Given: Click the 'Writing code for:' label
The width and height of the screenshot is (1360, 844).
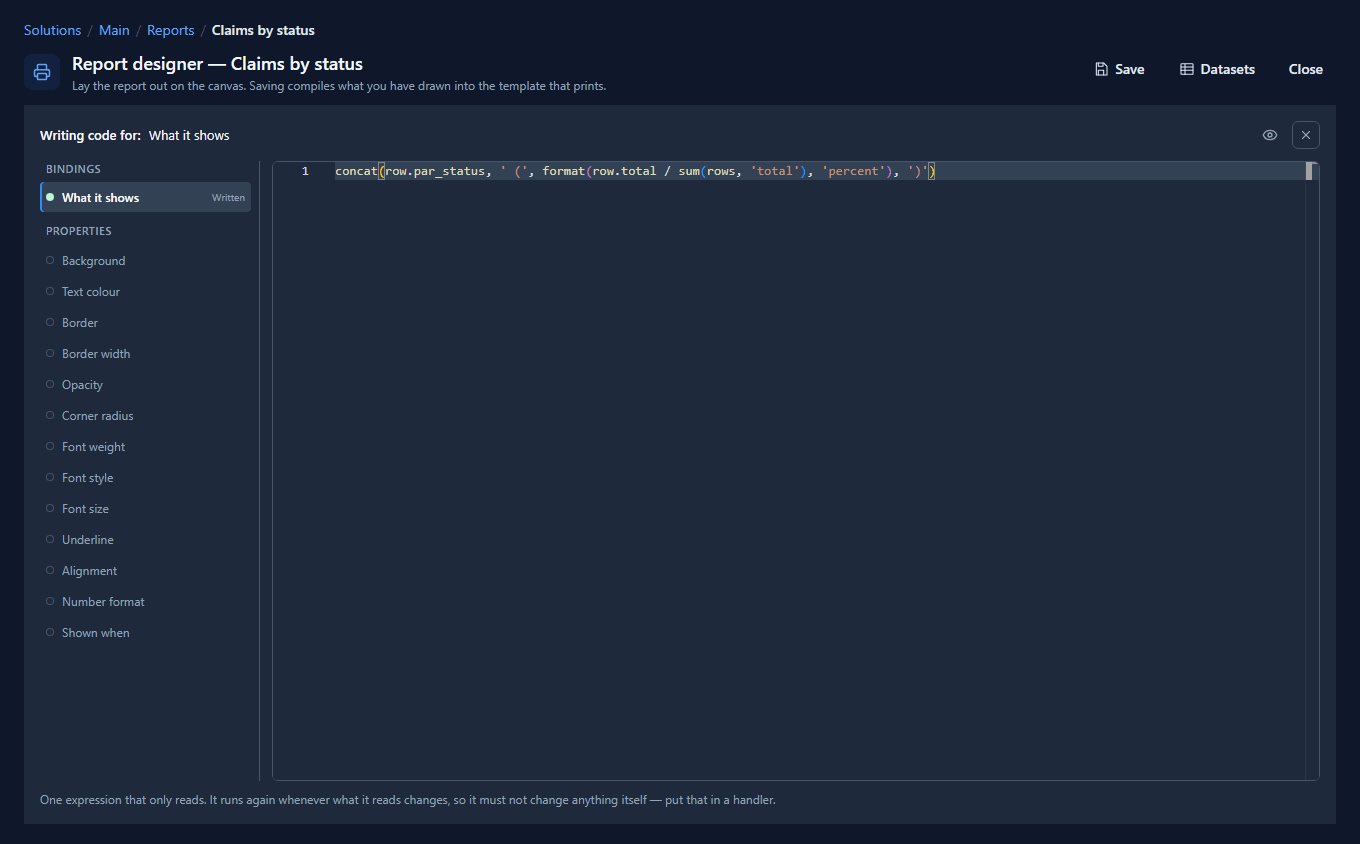Looking at the screenshot, I should tap(90, 135).
